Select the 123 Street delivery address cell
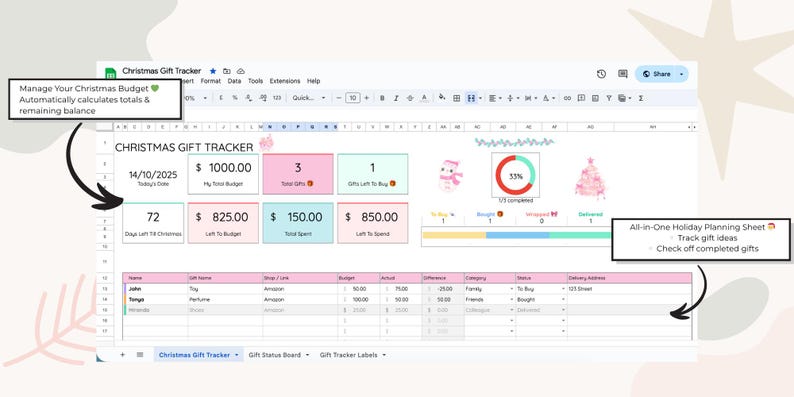794x397 pixels. tap(629, 289)
